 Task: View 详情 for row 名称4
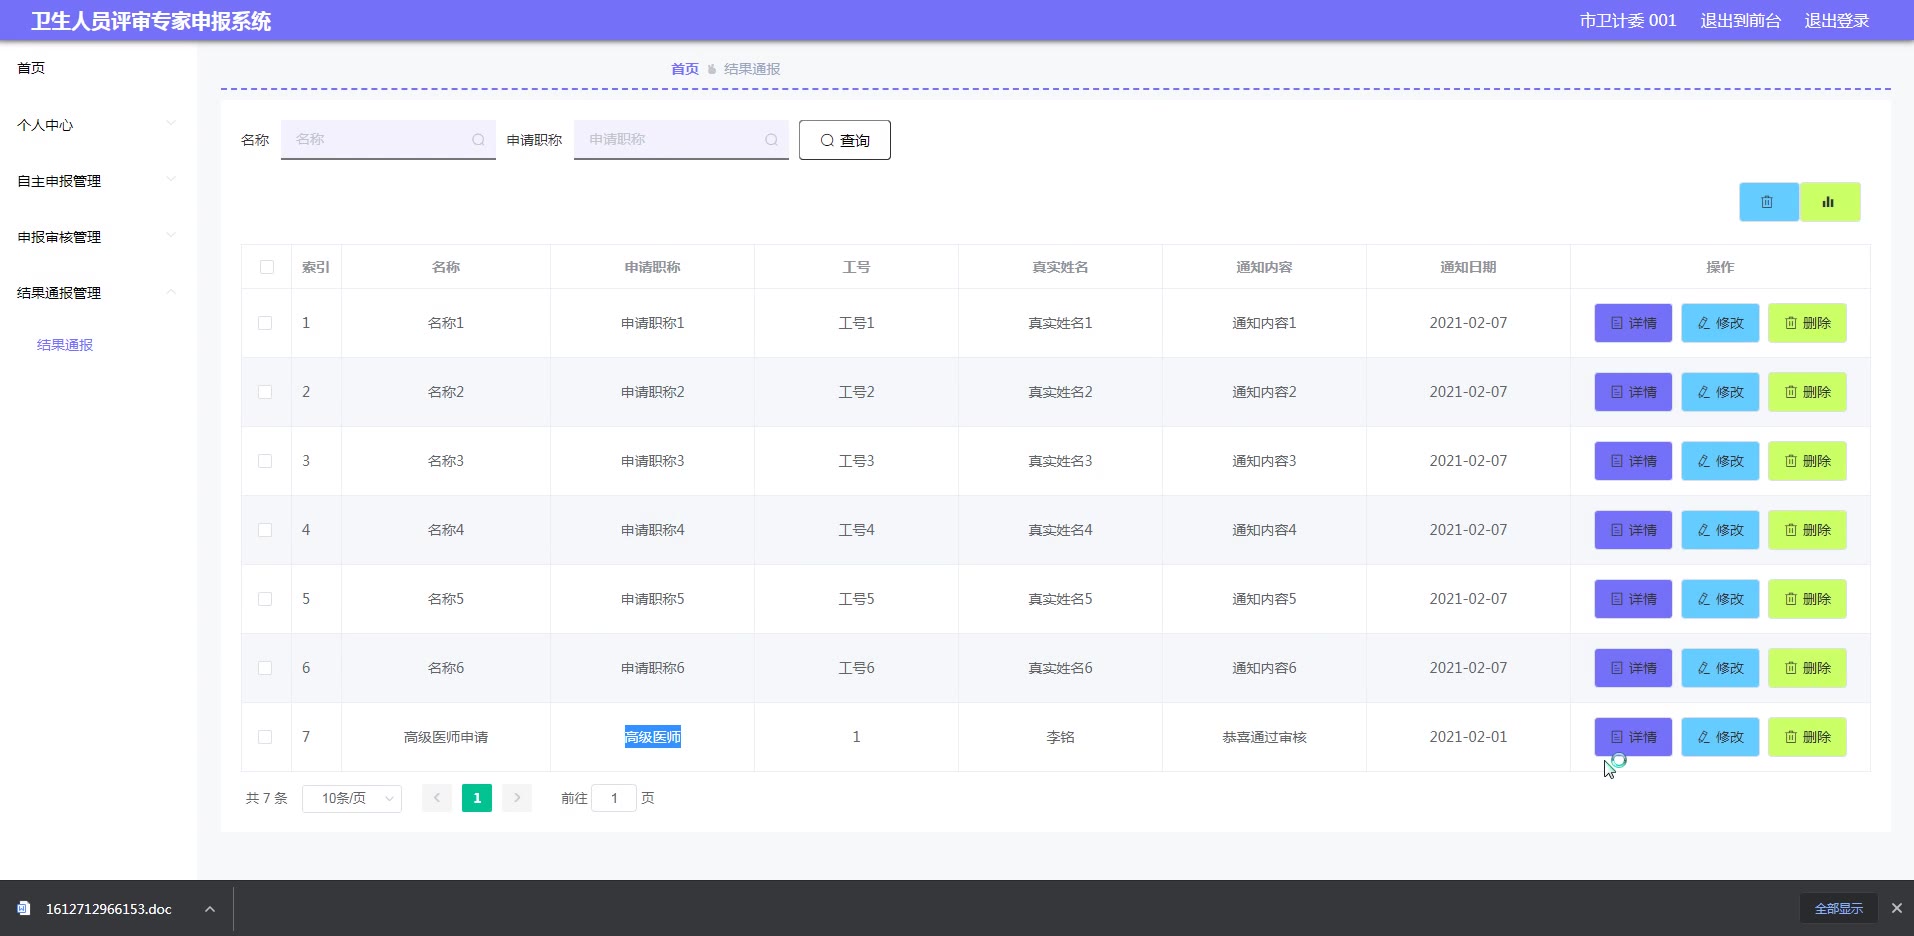(1633, 530)
